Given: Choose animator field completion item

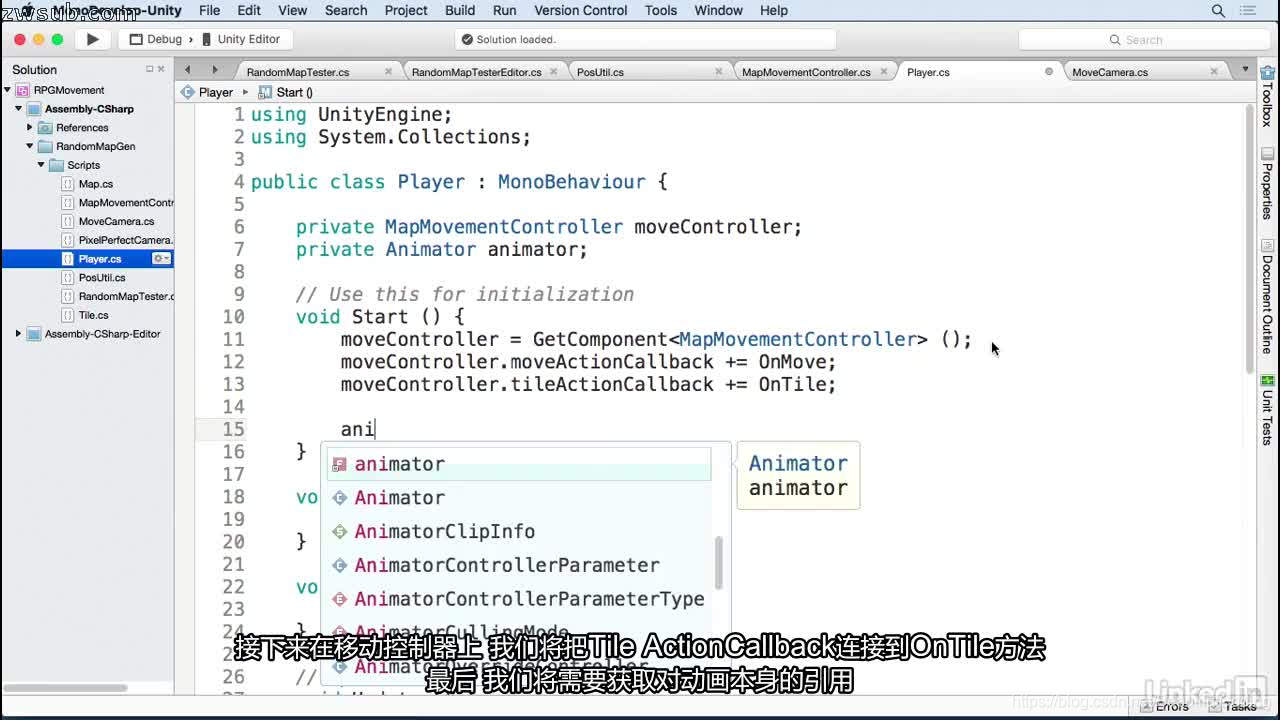Looking at the screenshot, I should click(518, 464).
